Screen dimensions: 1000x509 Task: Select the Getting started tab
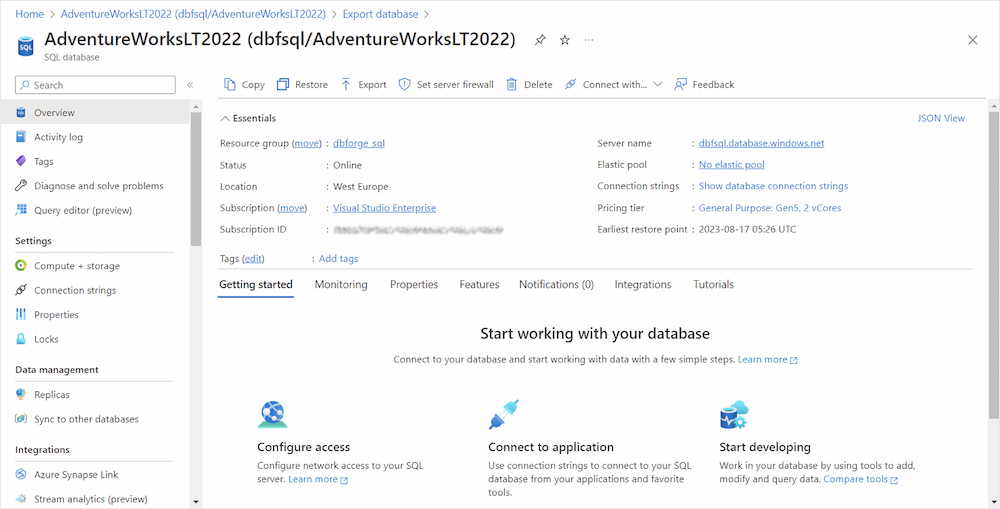point(256,284)
